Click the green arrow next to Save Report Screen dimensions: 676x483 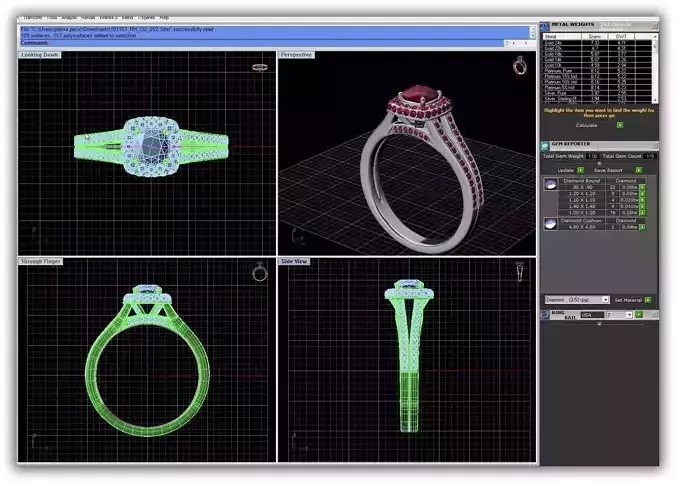[639, 170]
